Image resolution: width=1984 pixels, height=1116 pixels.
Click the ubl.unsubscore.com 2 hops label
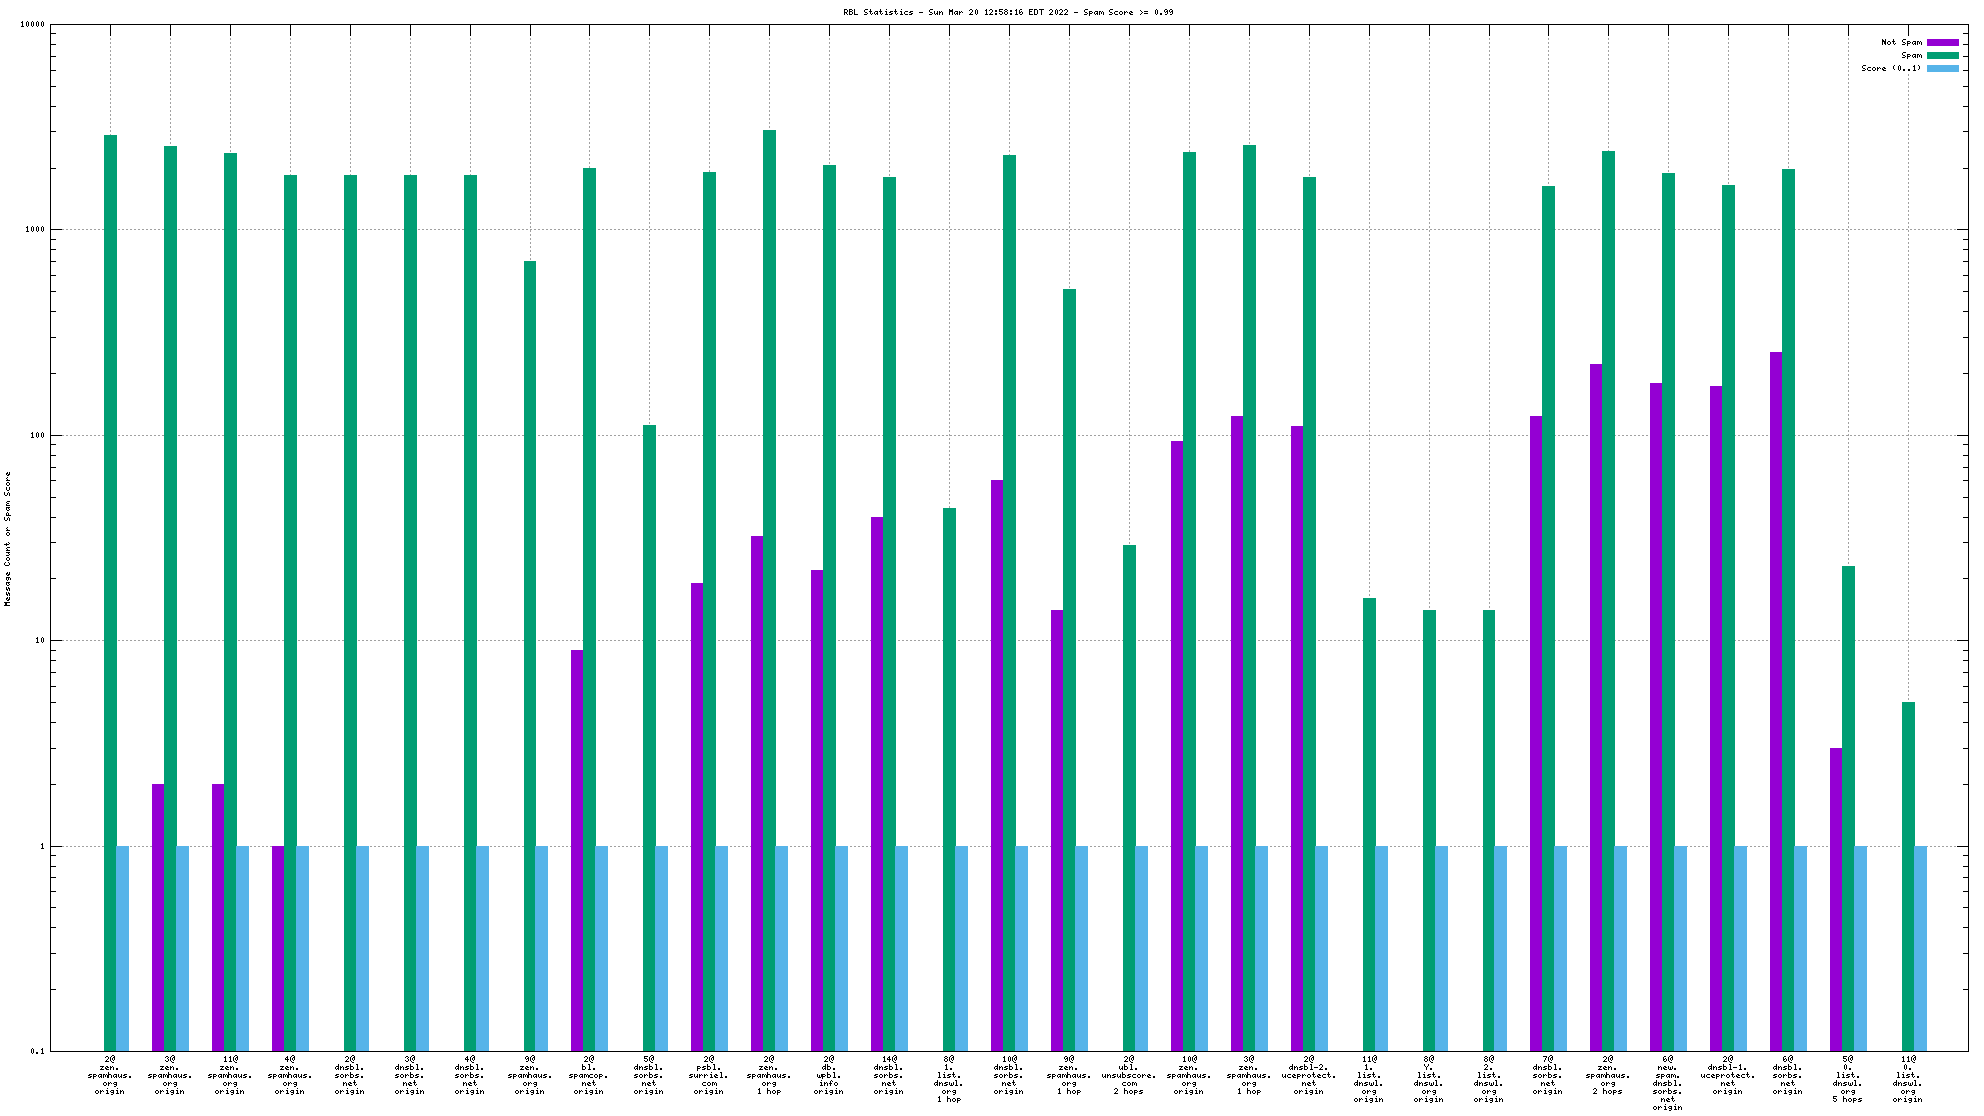point(1129,1075)
